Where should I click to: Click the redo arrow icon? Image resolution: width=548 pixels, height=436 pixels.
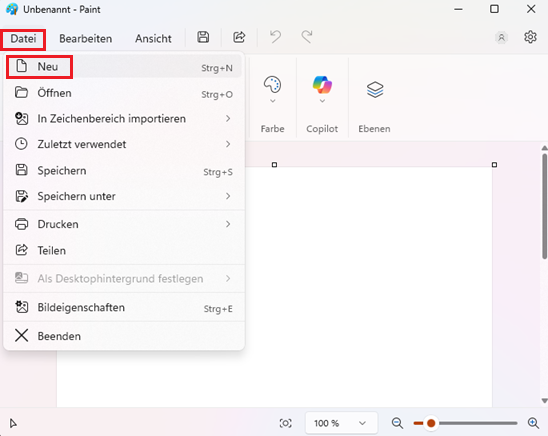pos(307,37)
